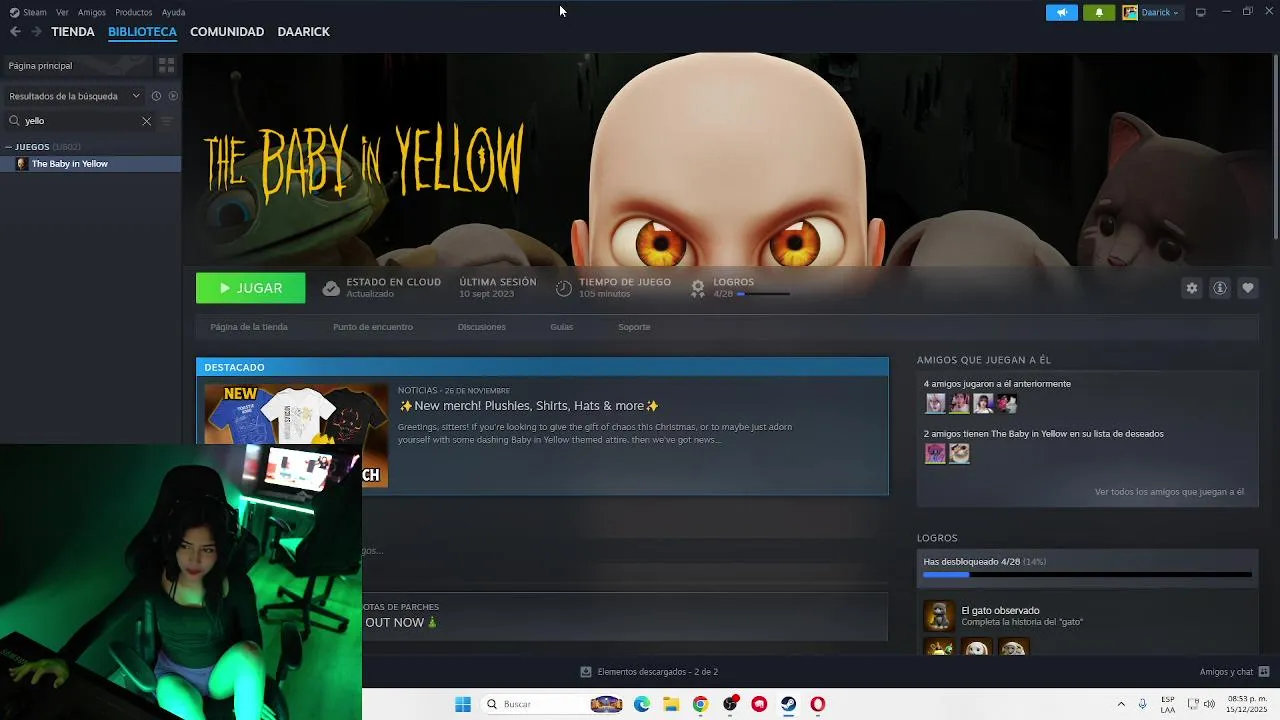Click the library search field with 'yello'
Viewport: 1280px width, 720px height.
[x=80, y=121]
